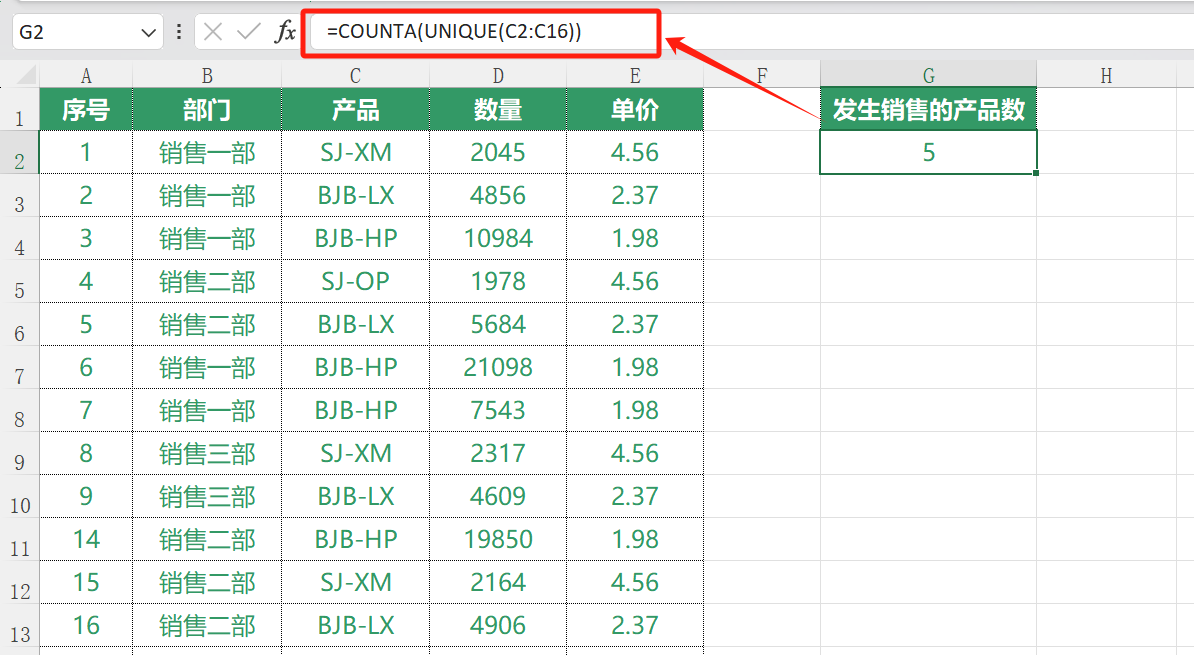The width and height of the screenshot is (1194, 655).
Task: Select BJB-HP cell in row with 19850
Action: point(356,539)
